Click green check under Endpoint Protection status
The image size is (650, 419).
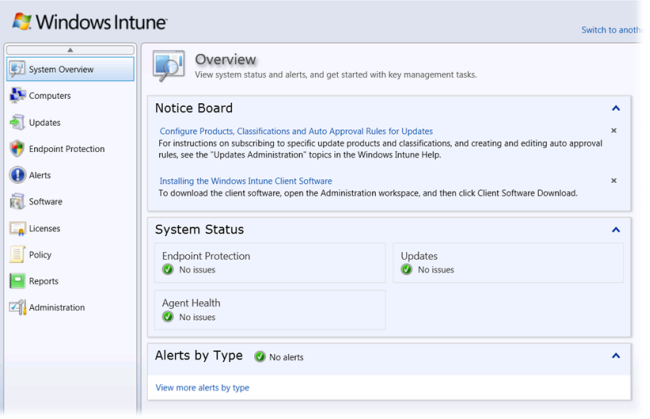[168, 270]
